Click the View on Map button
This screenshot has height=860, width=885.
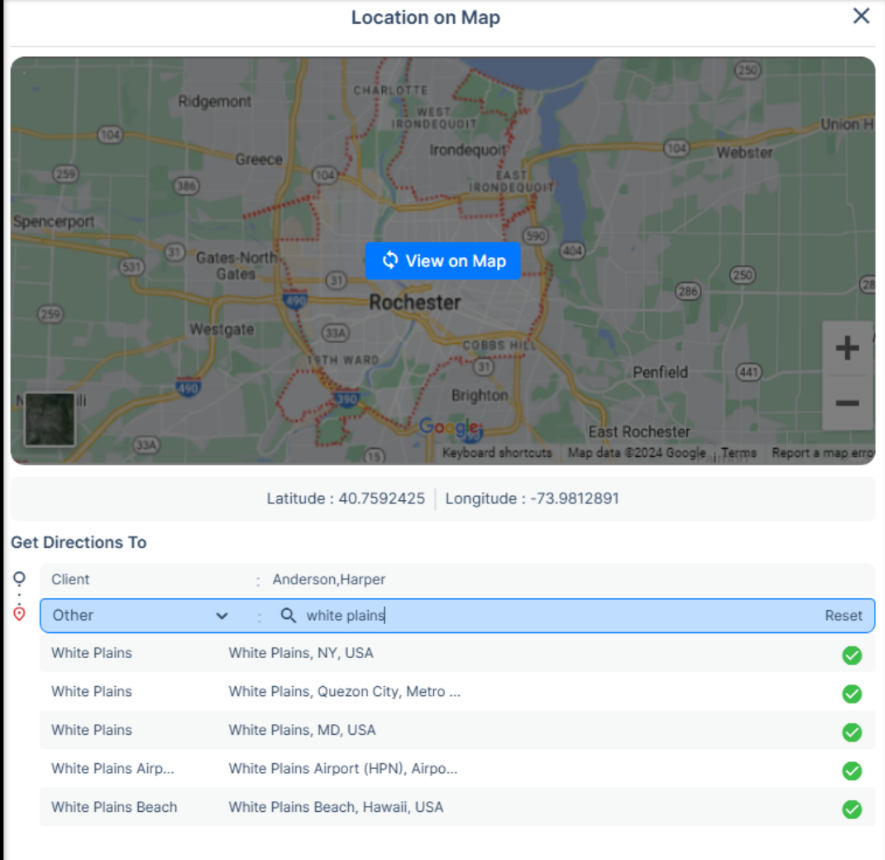click(x=442, y=261)
